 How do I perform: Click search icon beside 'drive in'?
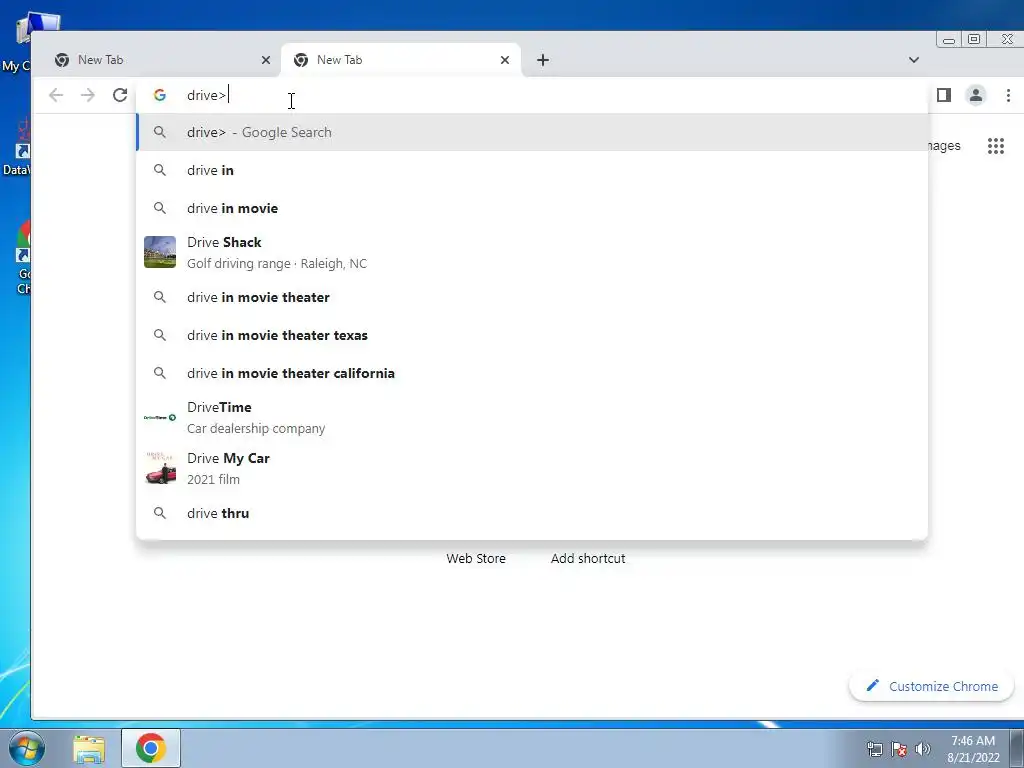[159, 170]
